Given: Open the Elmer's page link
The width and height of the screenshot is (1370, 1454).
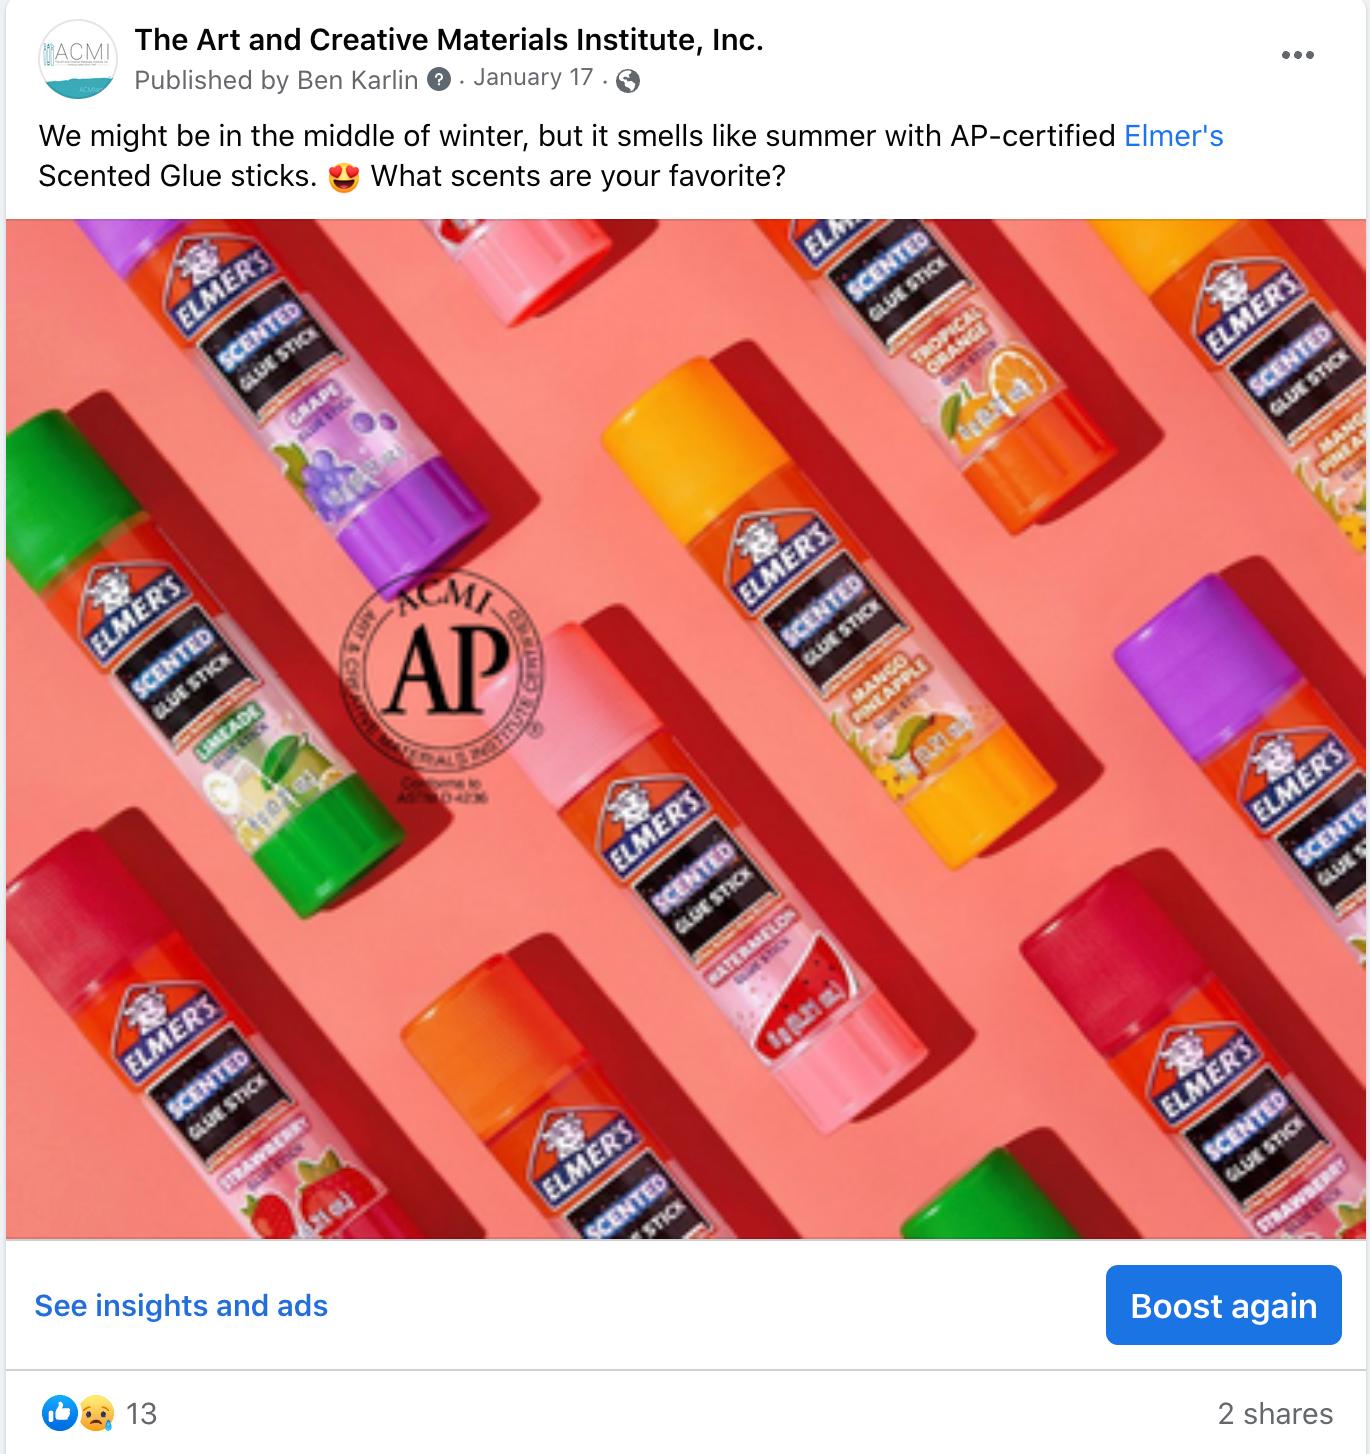Looking at the screenshot, I should point(1174,136).
